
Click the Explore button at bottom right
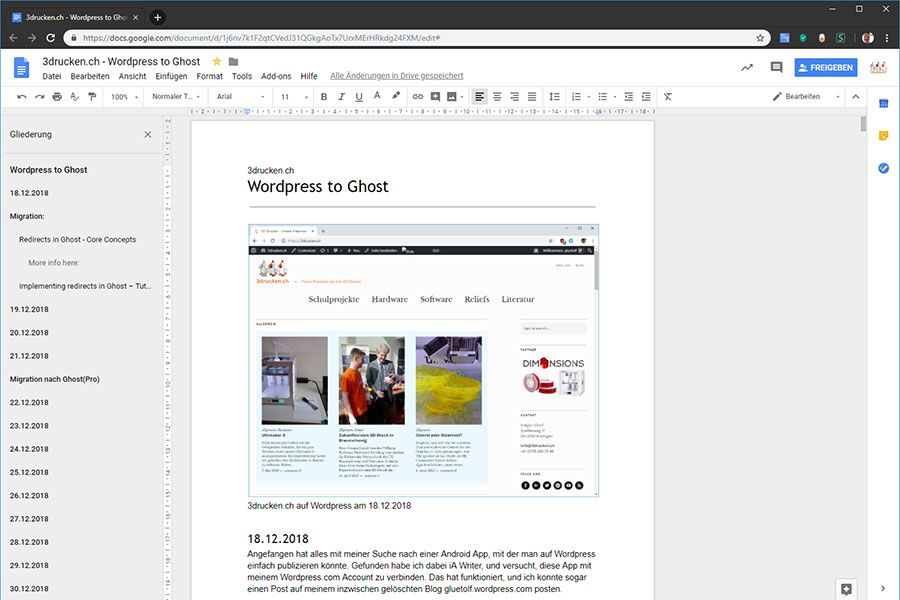coord(846,589)
